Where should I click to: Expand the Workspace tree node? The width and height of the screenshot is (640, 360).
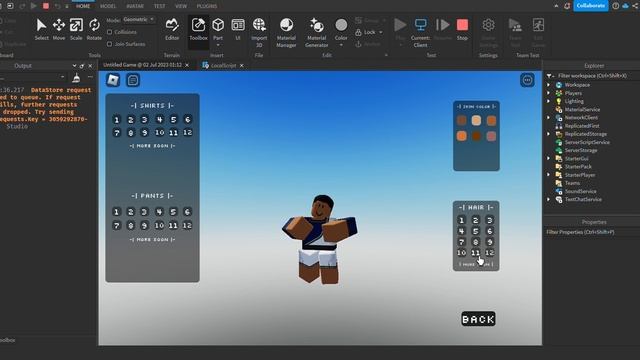click(x=549, y=85)
